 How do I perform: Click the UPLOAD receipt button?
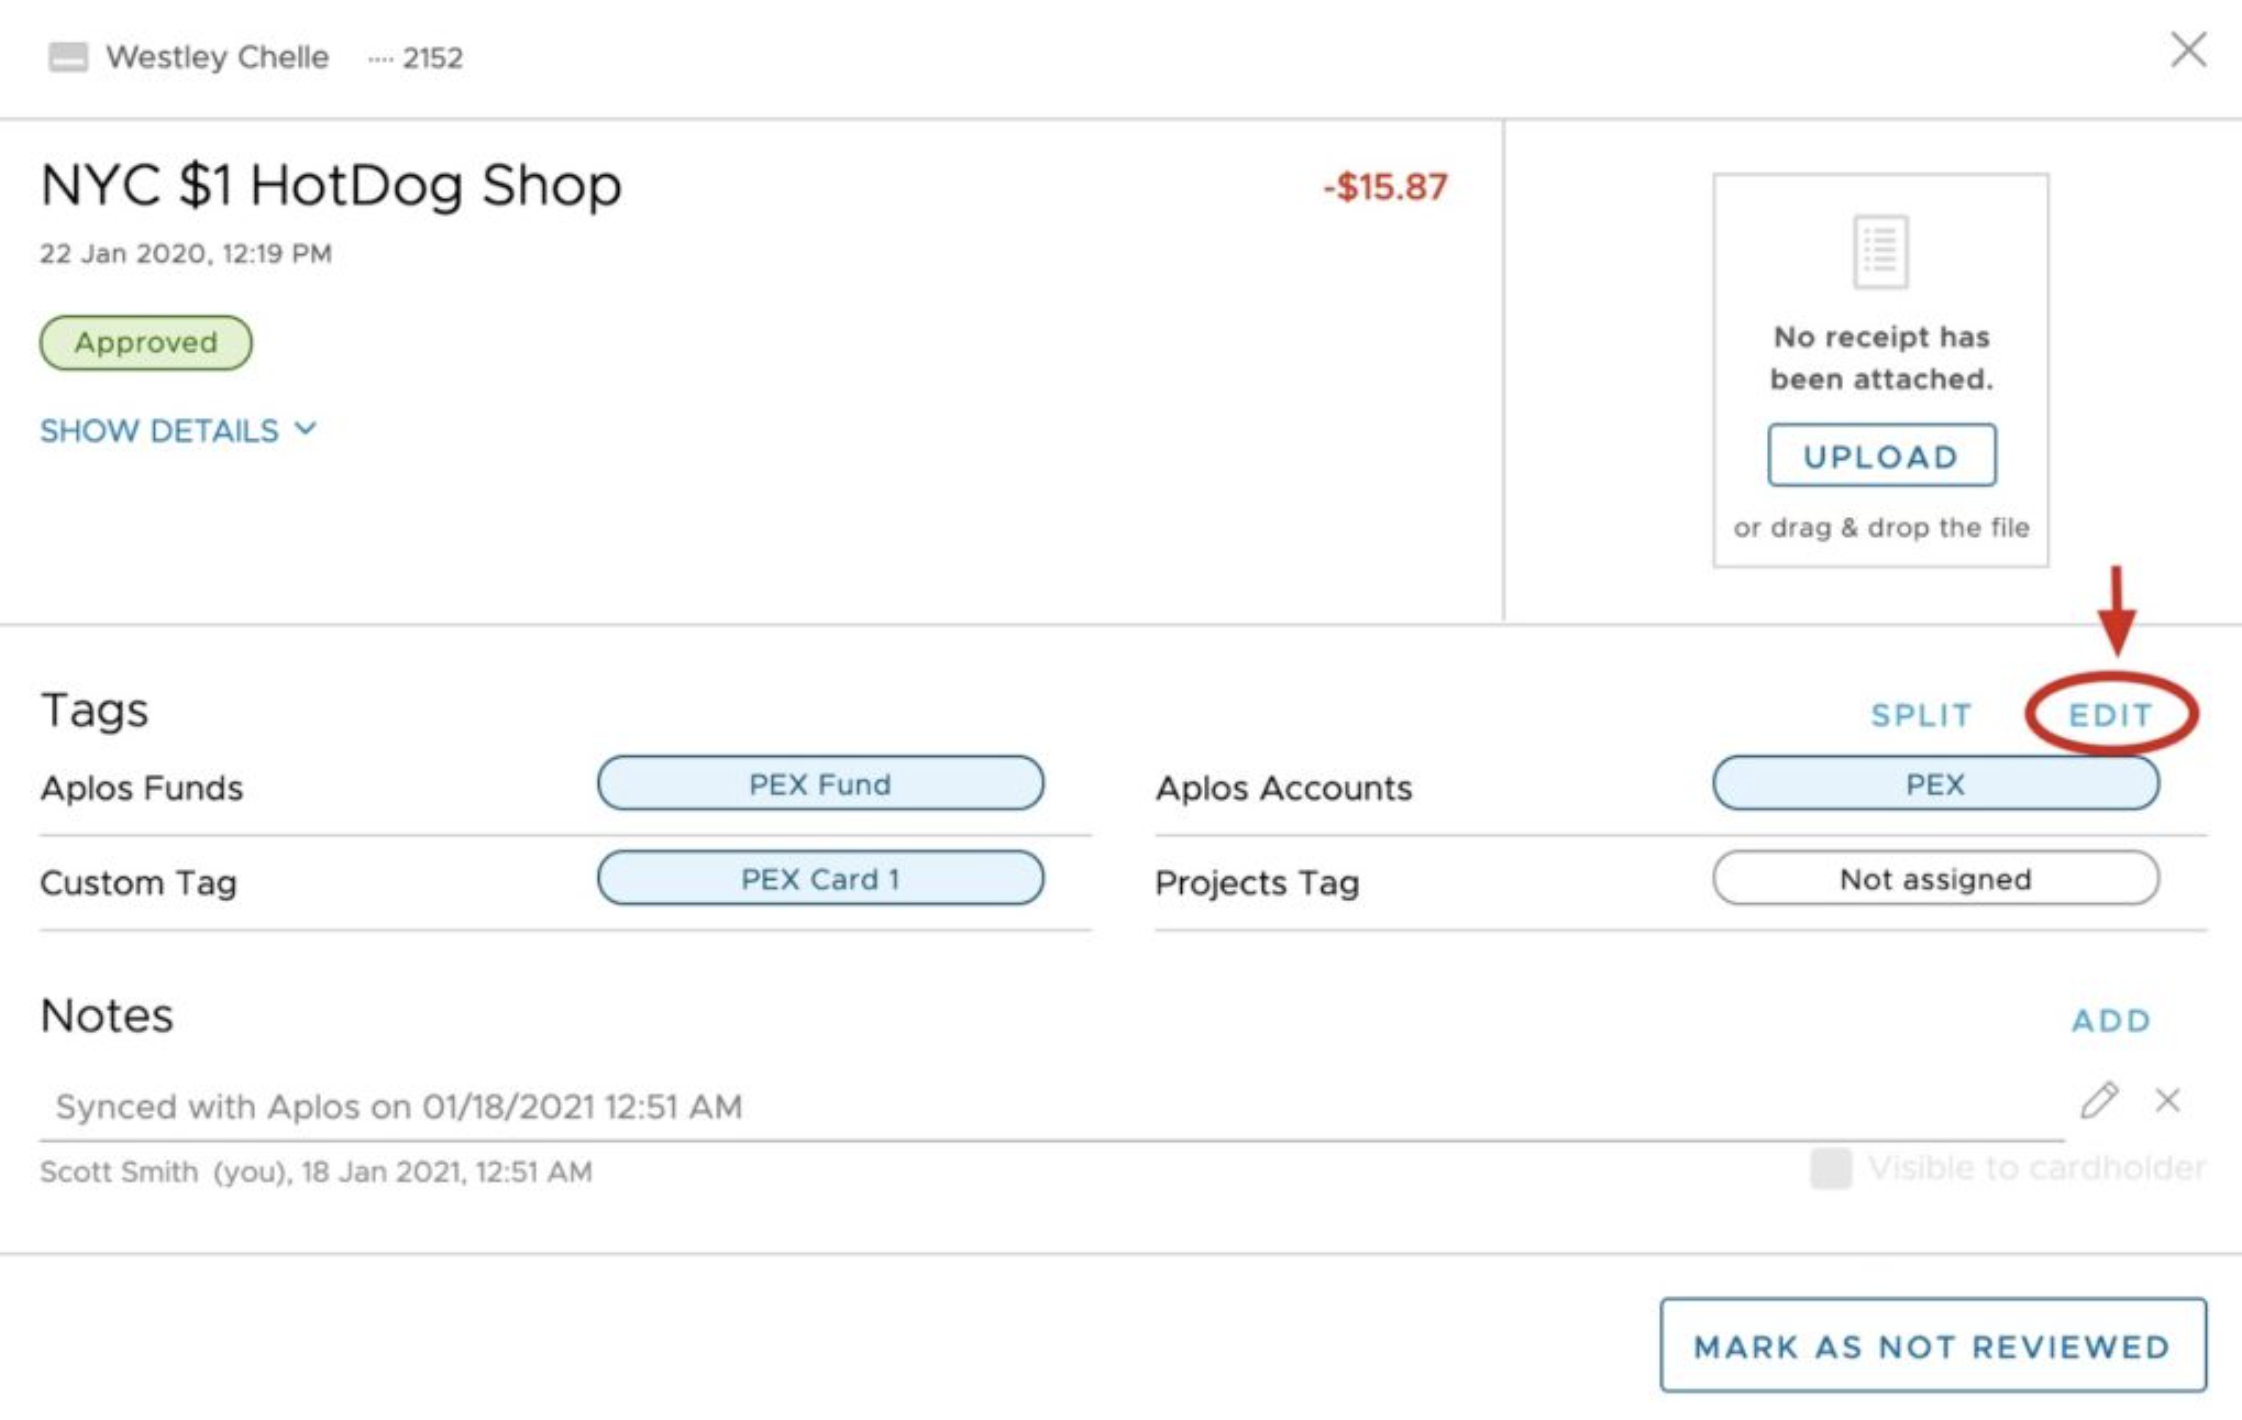(x=1881, y=456)
